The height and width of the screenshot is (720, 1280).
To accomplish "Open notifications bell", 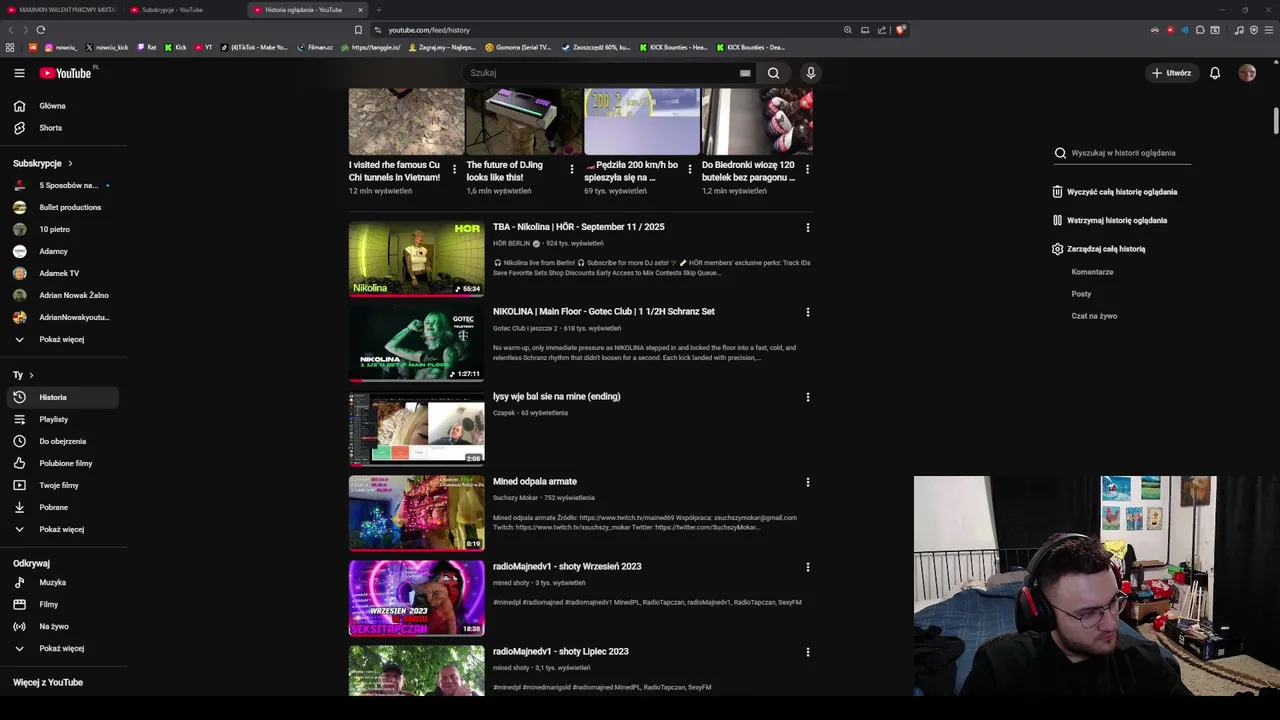I will coord(1215,73).
